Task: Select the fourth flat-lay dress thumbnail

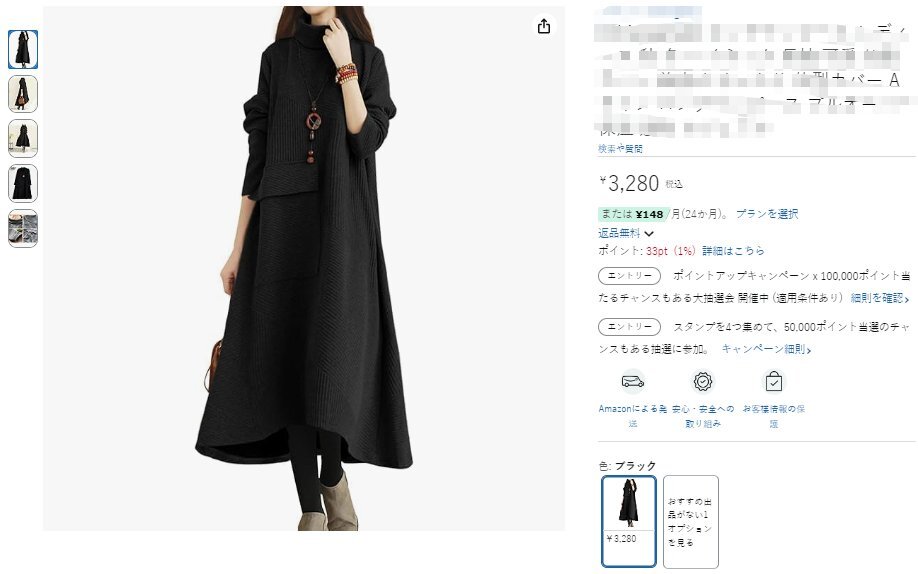Action: point(23,183)
